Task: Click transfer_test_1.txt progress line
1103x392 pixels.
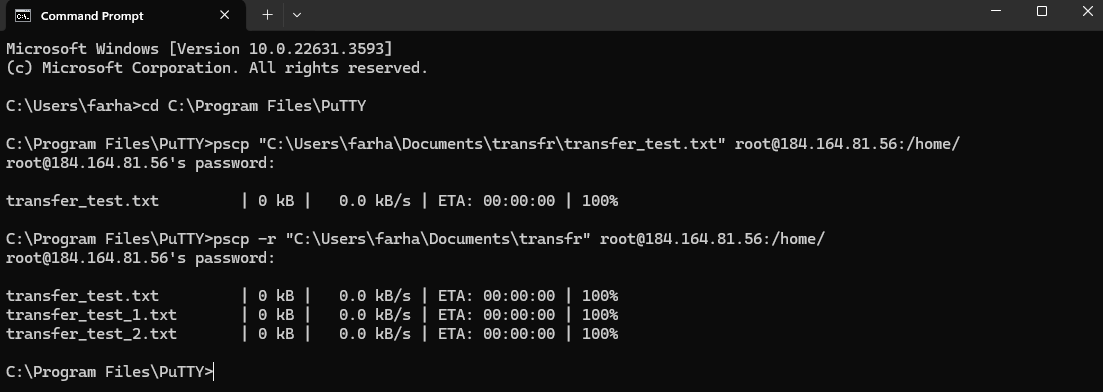Action: pos(312,315)
